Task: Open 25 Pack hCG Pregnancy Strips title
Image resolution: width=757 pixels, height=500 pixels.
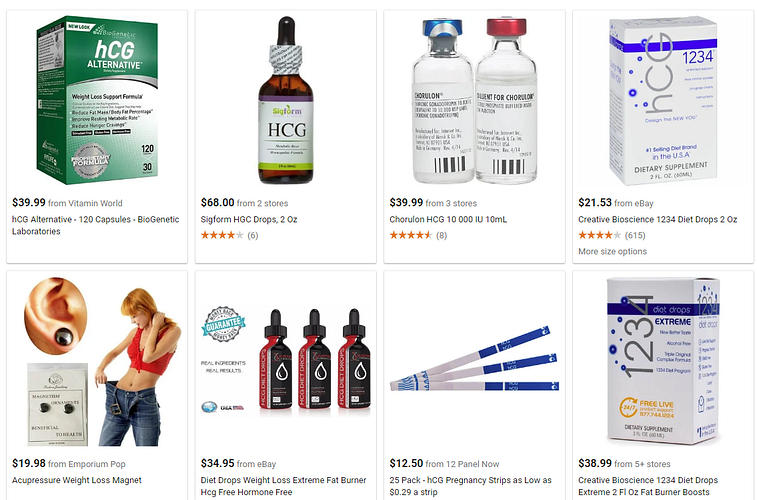Action: click(x=470, y=486)
